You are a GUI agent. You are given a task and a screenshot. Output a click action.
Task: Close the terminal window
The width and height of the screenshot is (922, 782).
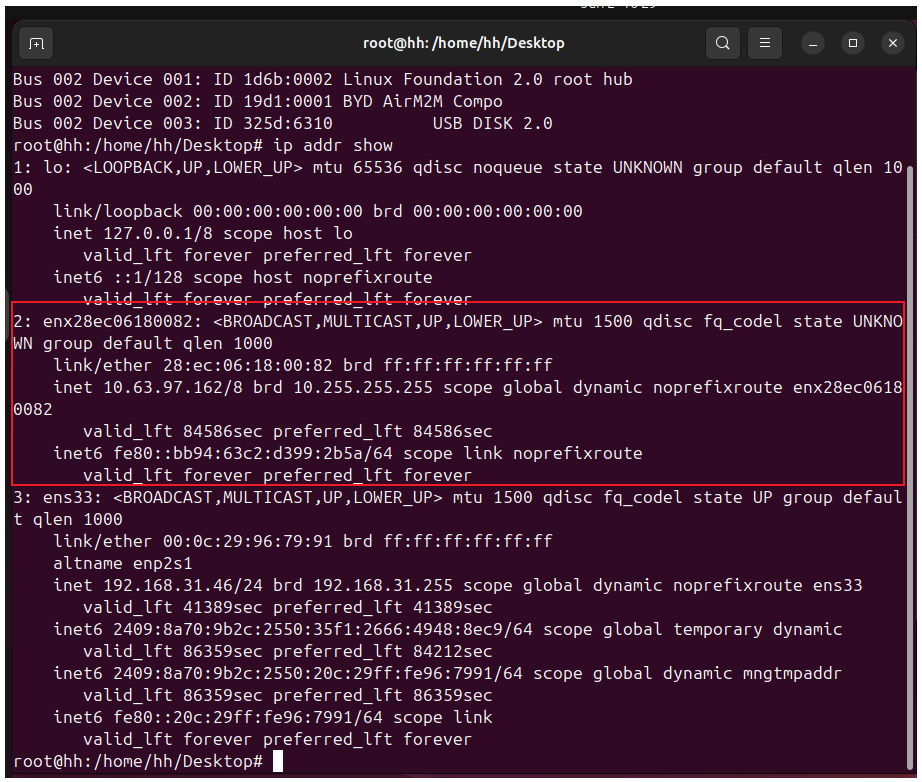pos(893,44)
